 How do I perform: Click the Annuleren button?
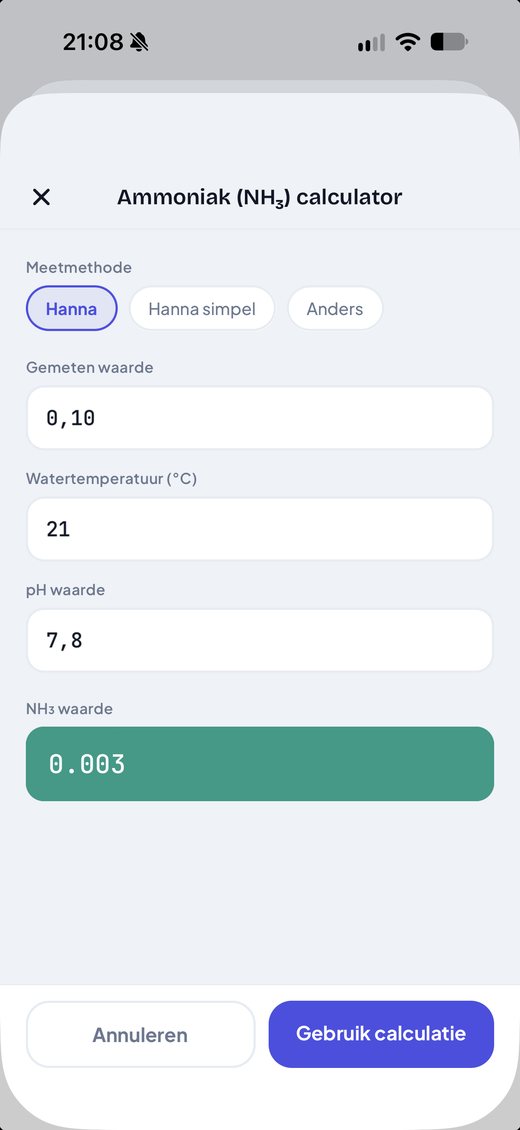(x=140, y=1034)
